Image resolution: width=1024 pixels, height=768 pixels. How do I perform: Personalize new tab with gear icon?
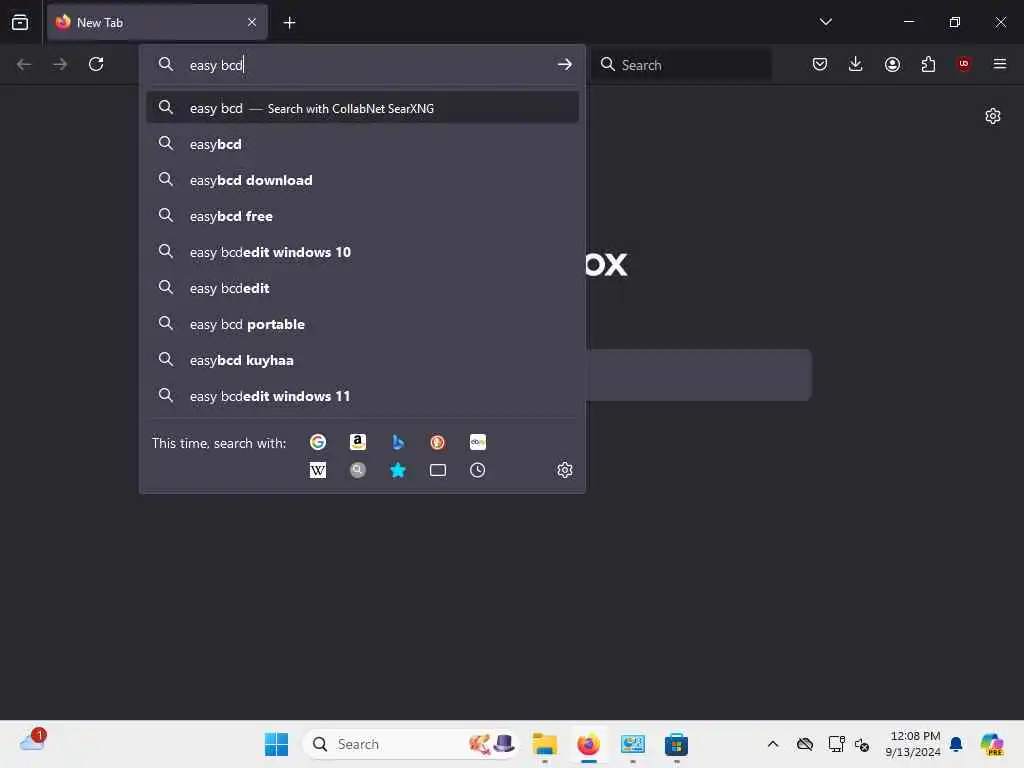coord(993,116)
